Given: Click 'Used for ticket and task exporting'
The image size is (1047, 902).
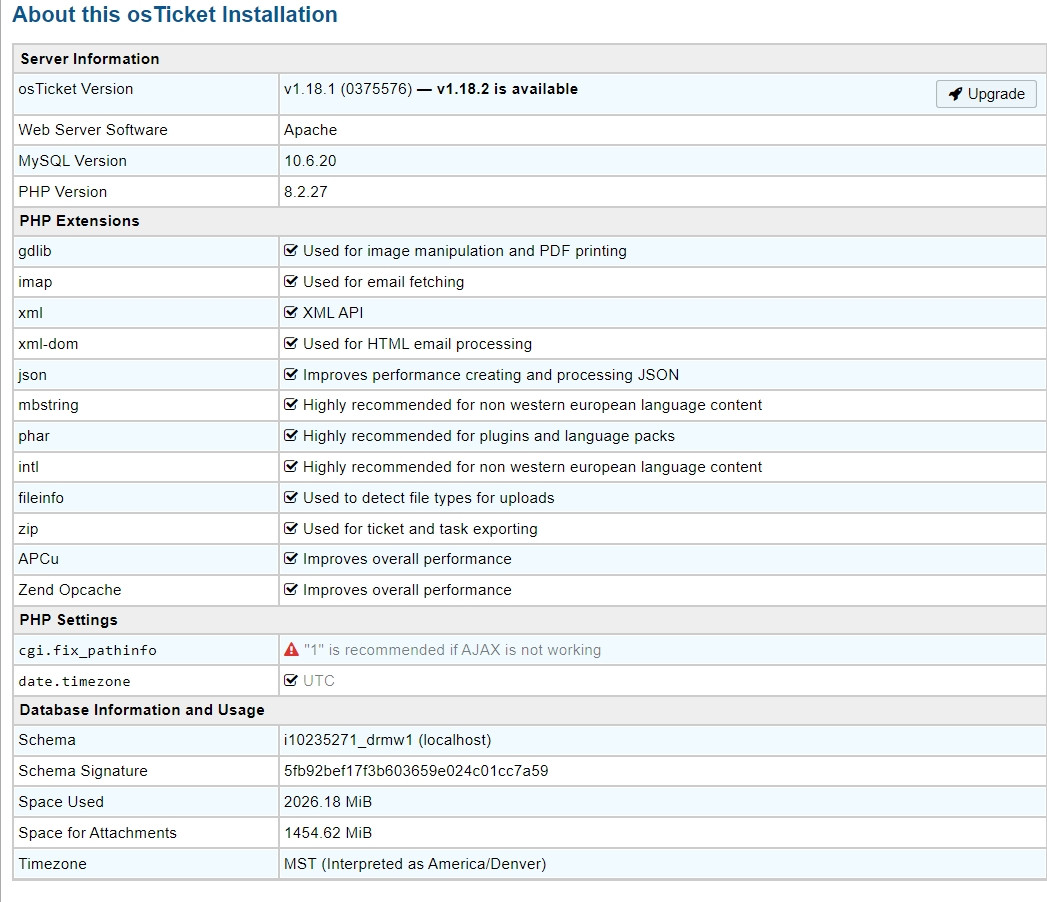Looking at the screenshot, I should pos(420,529).
